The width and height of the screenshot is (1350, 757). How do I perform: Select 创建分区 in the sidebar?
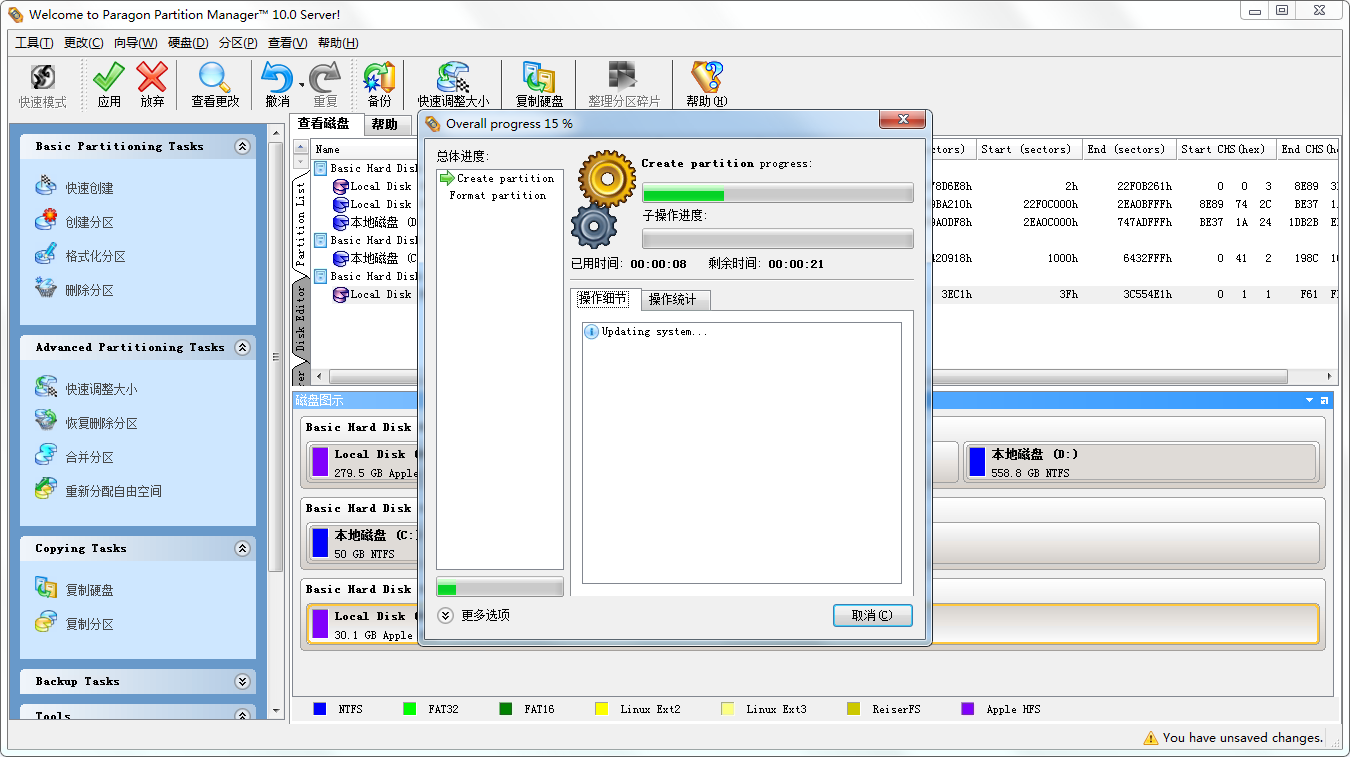click(x=90, y=222)
